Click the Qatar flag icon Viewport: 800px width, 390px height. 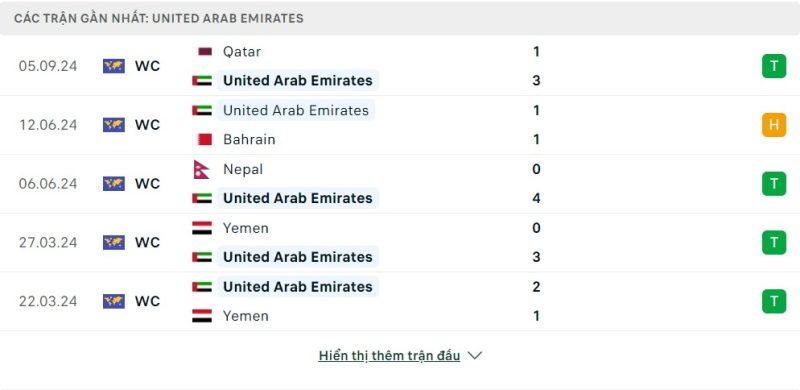pos(205,52)
